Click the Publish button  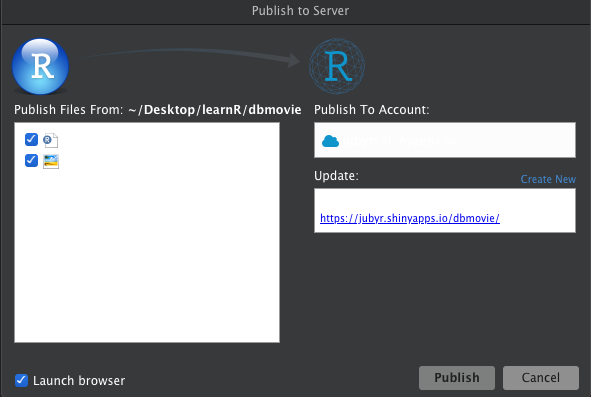(x=457, y=378)
